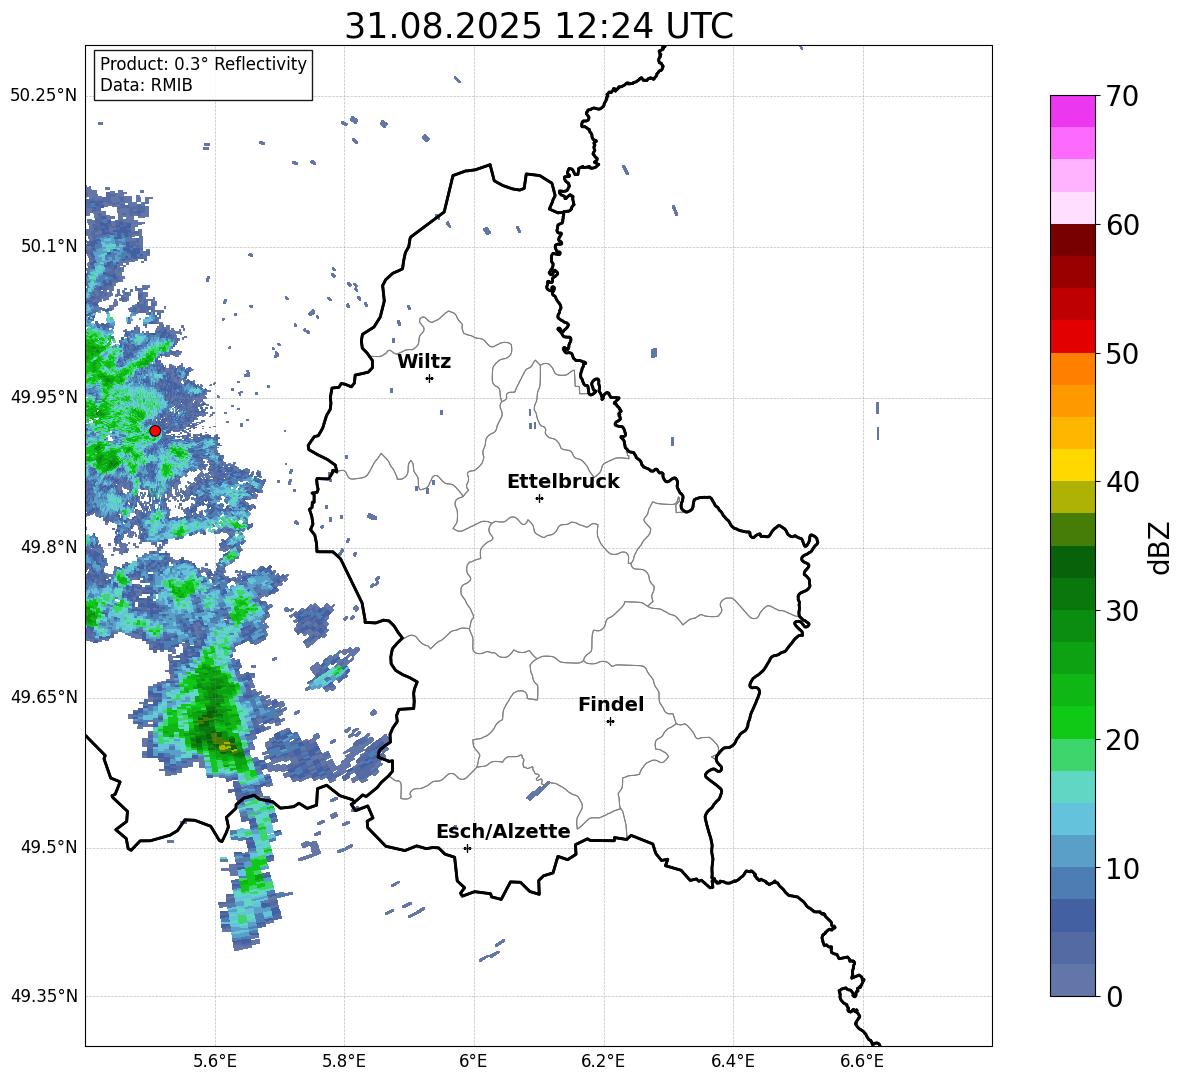Click the 50.25°N latitude label
The width and height of the screenshot is (1184, 1081).
[x=44, y=96]
